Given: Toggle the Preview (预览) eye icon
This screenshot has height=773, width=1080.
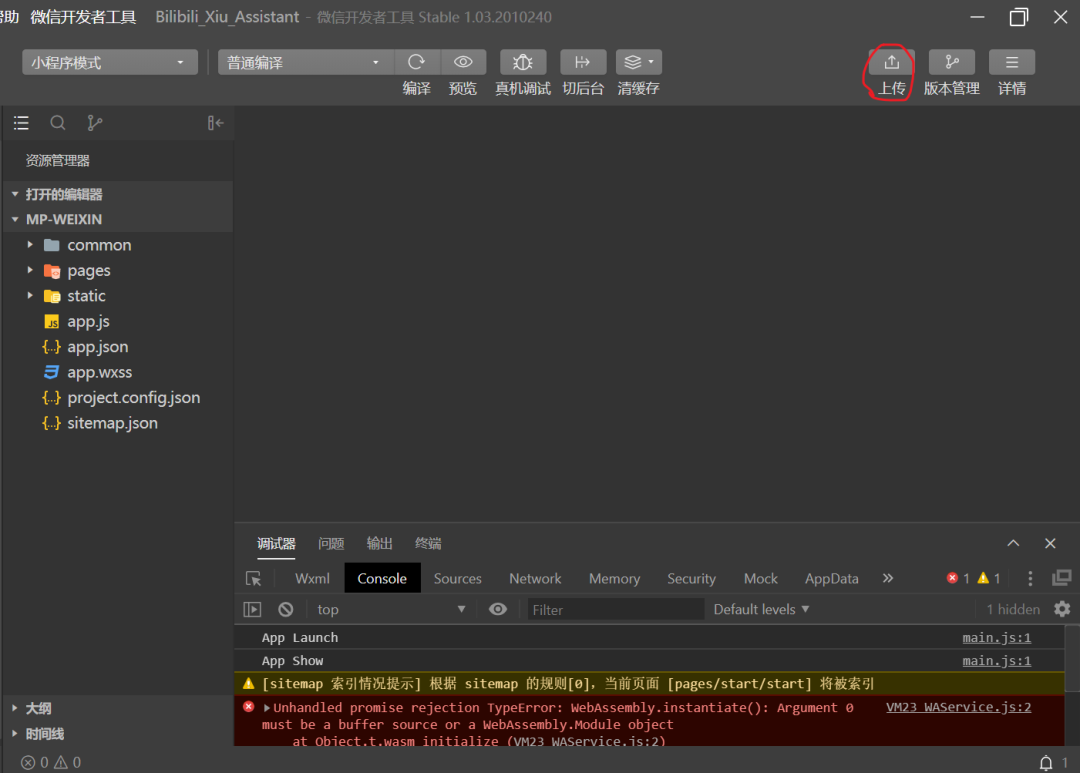Looking at the screenshot, I should pyautogui.click(x=463, y=62).
